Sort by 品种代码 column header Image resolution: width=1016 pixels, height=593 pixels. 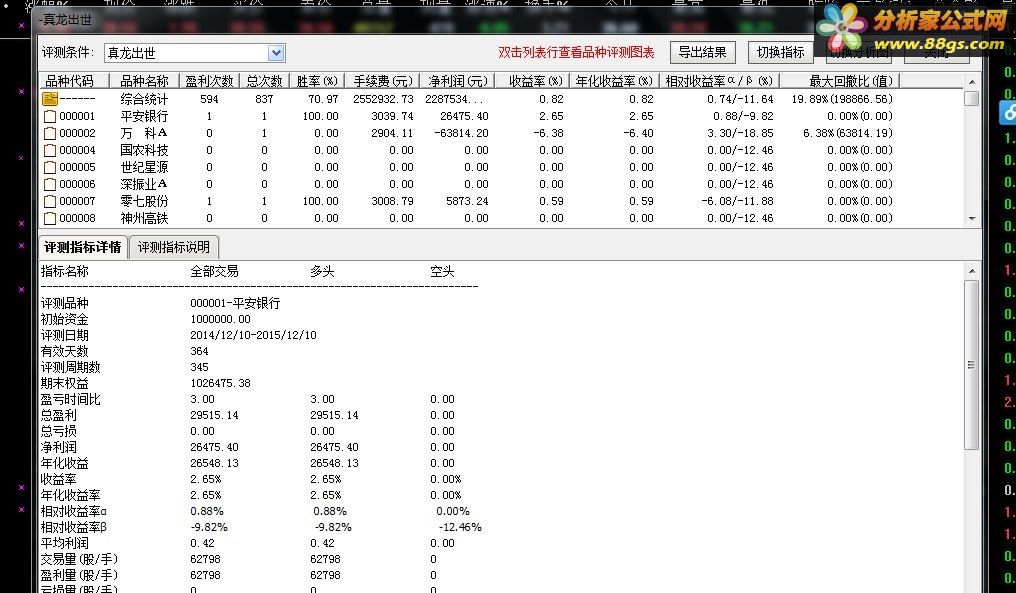point(74,81)
